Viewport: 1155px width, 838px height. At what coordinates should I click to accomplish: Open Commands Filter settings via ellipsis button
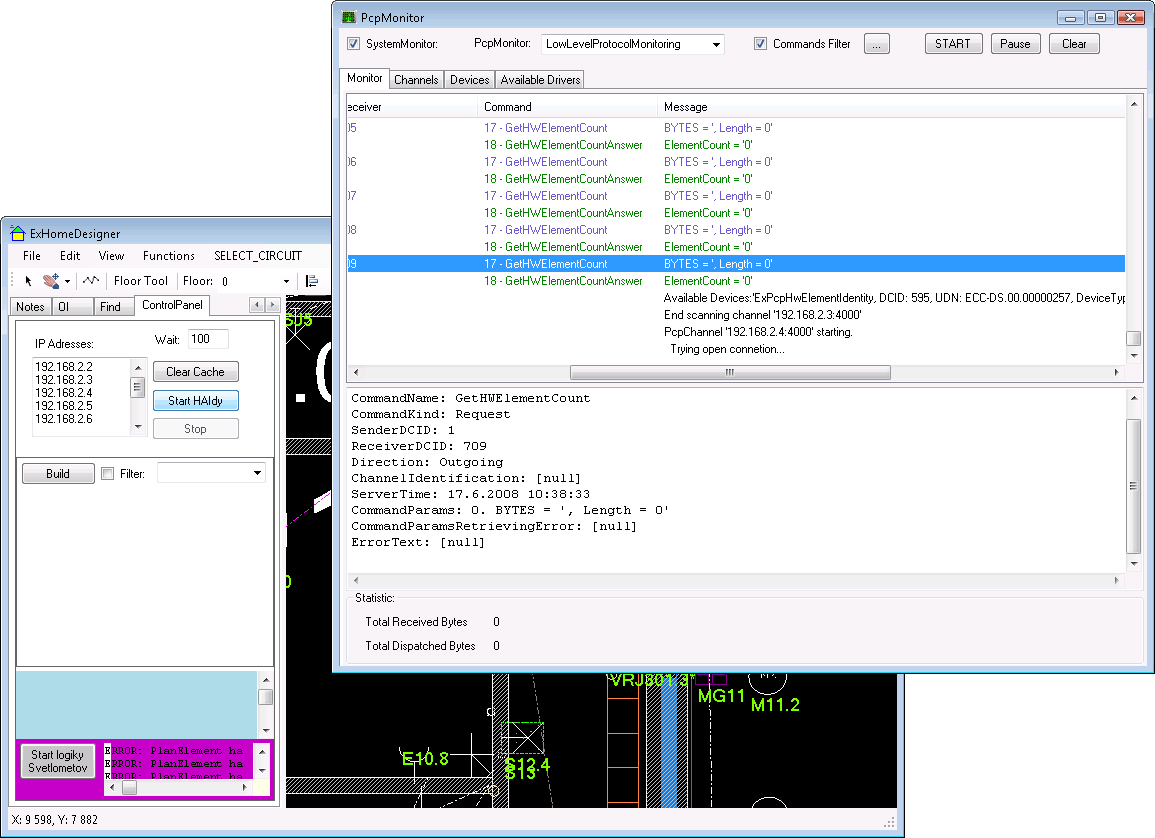[877, 43]
